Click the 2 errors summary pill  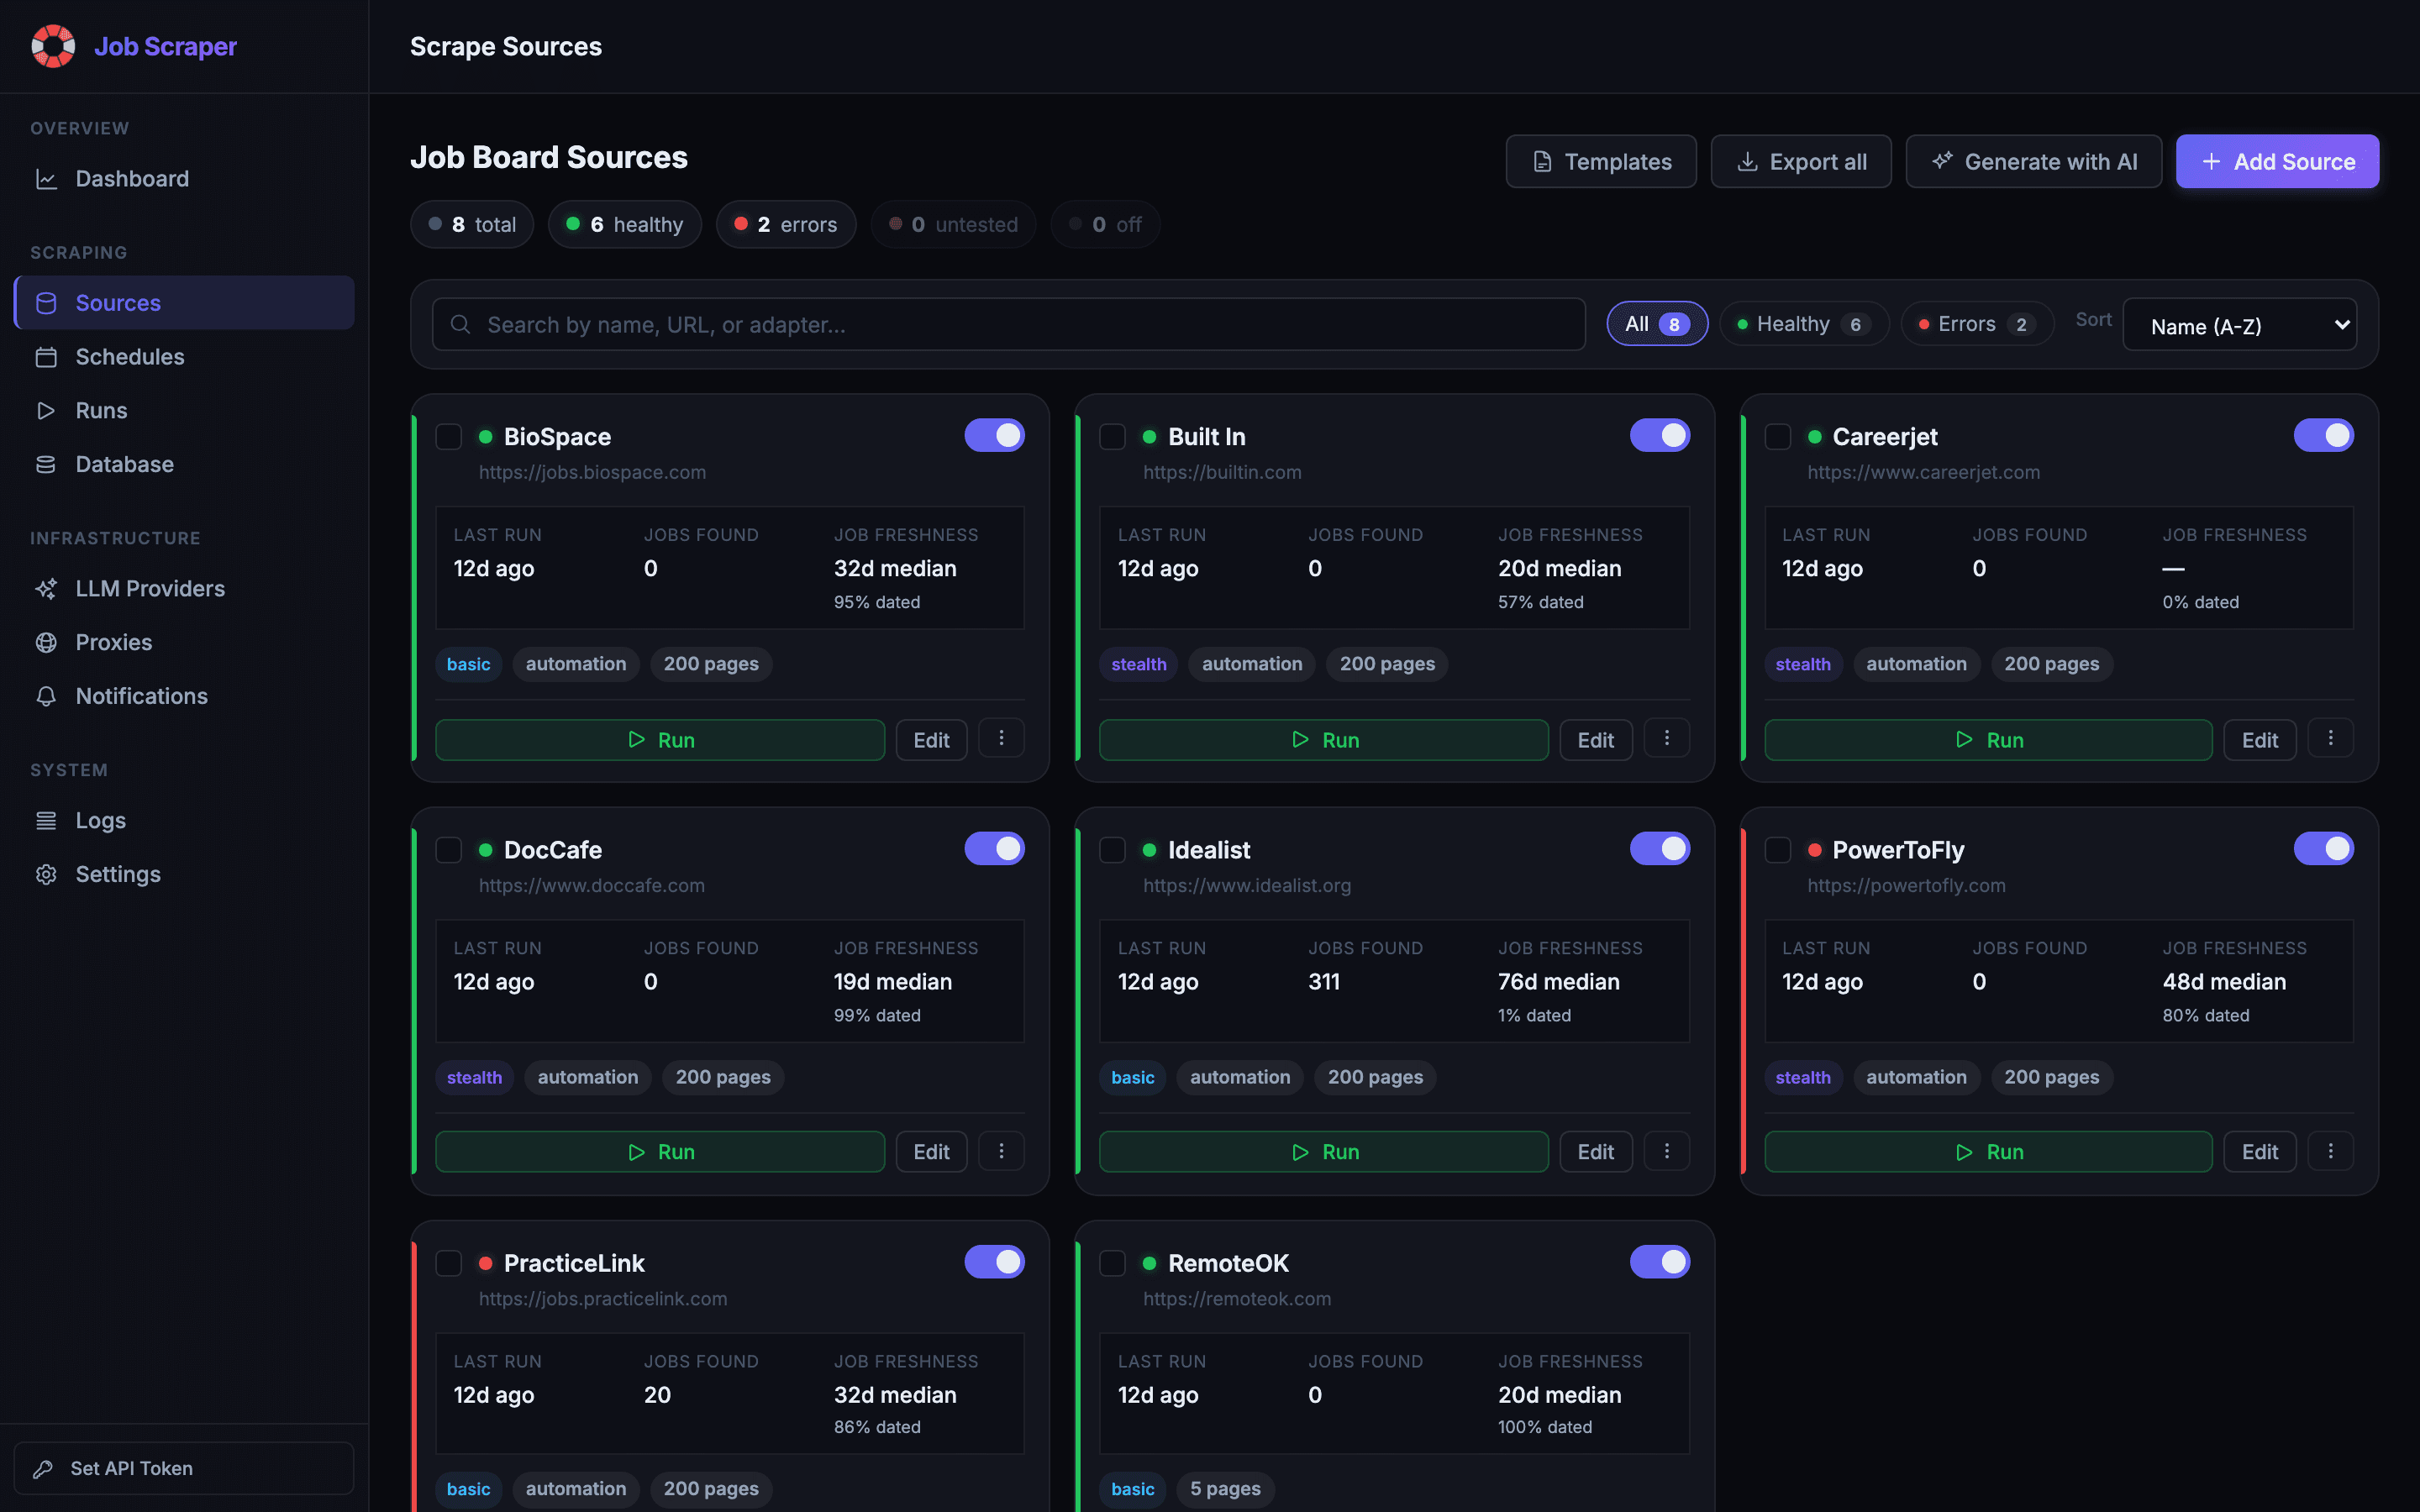pyautogui.click(x=786, y=224)
